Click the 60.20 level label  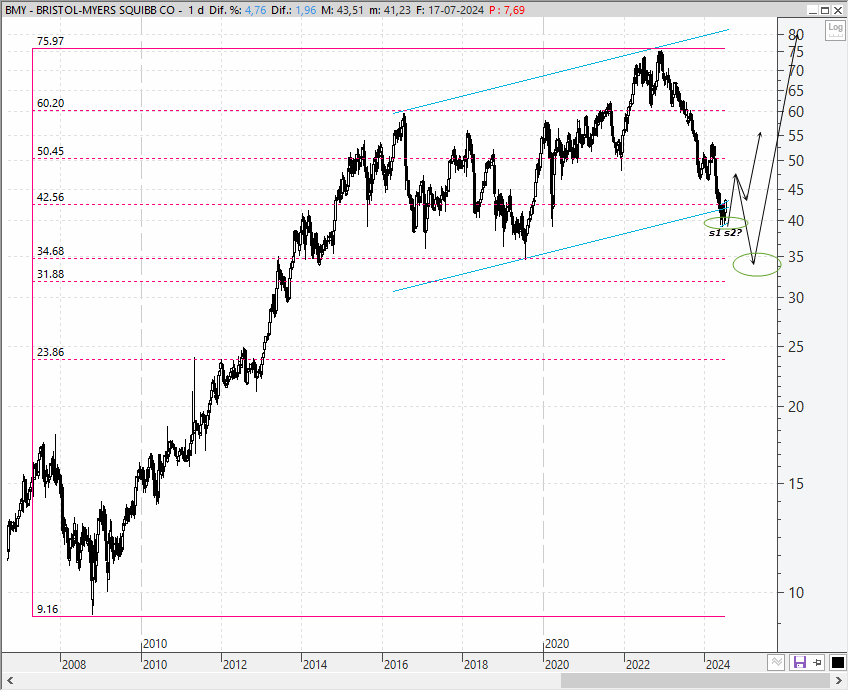tap(50, 103)
